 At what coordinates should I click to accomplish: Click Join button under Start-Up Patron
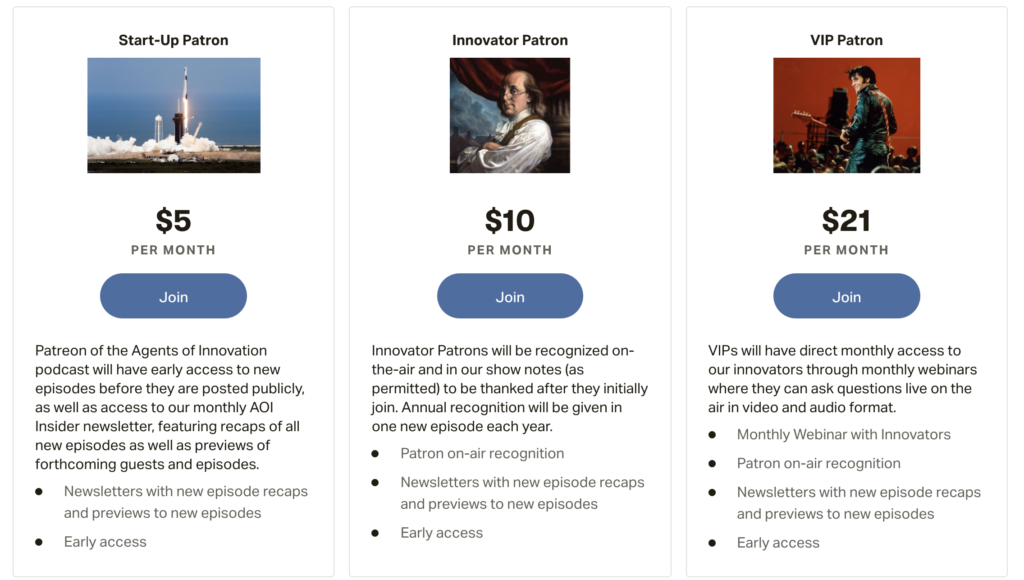[173, 296]
